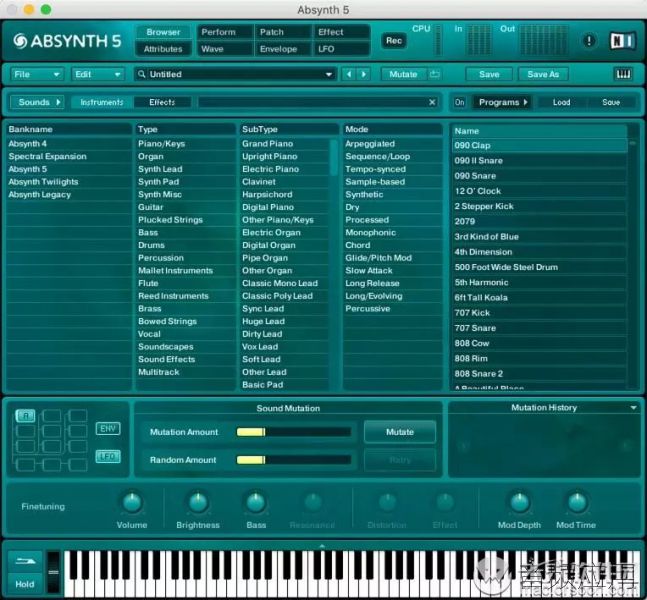Image resolution: width=647 pixels, height=600 pixels.
Task: Select the Long/Evolving mode
Action: coord(392,296)
